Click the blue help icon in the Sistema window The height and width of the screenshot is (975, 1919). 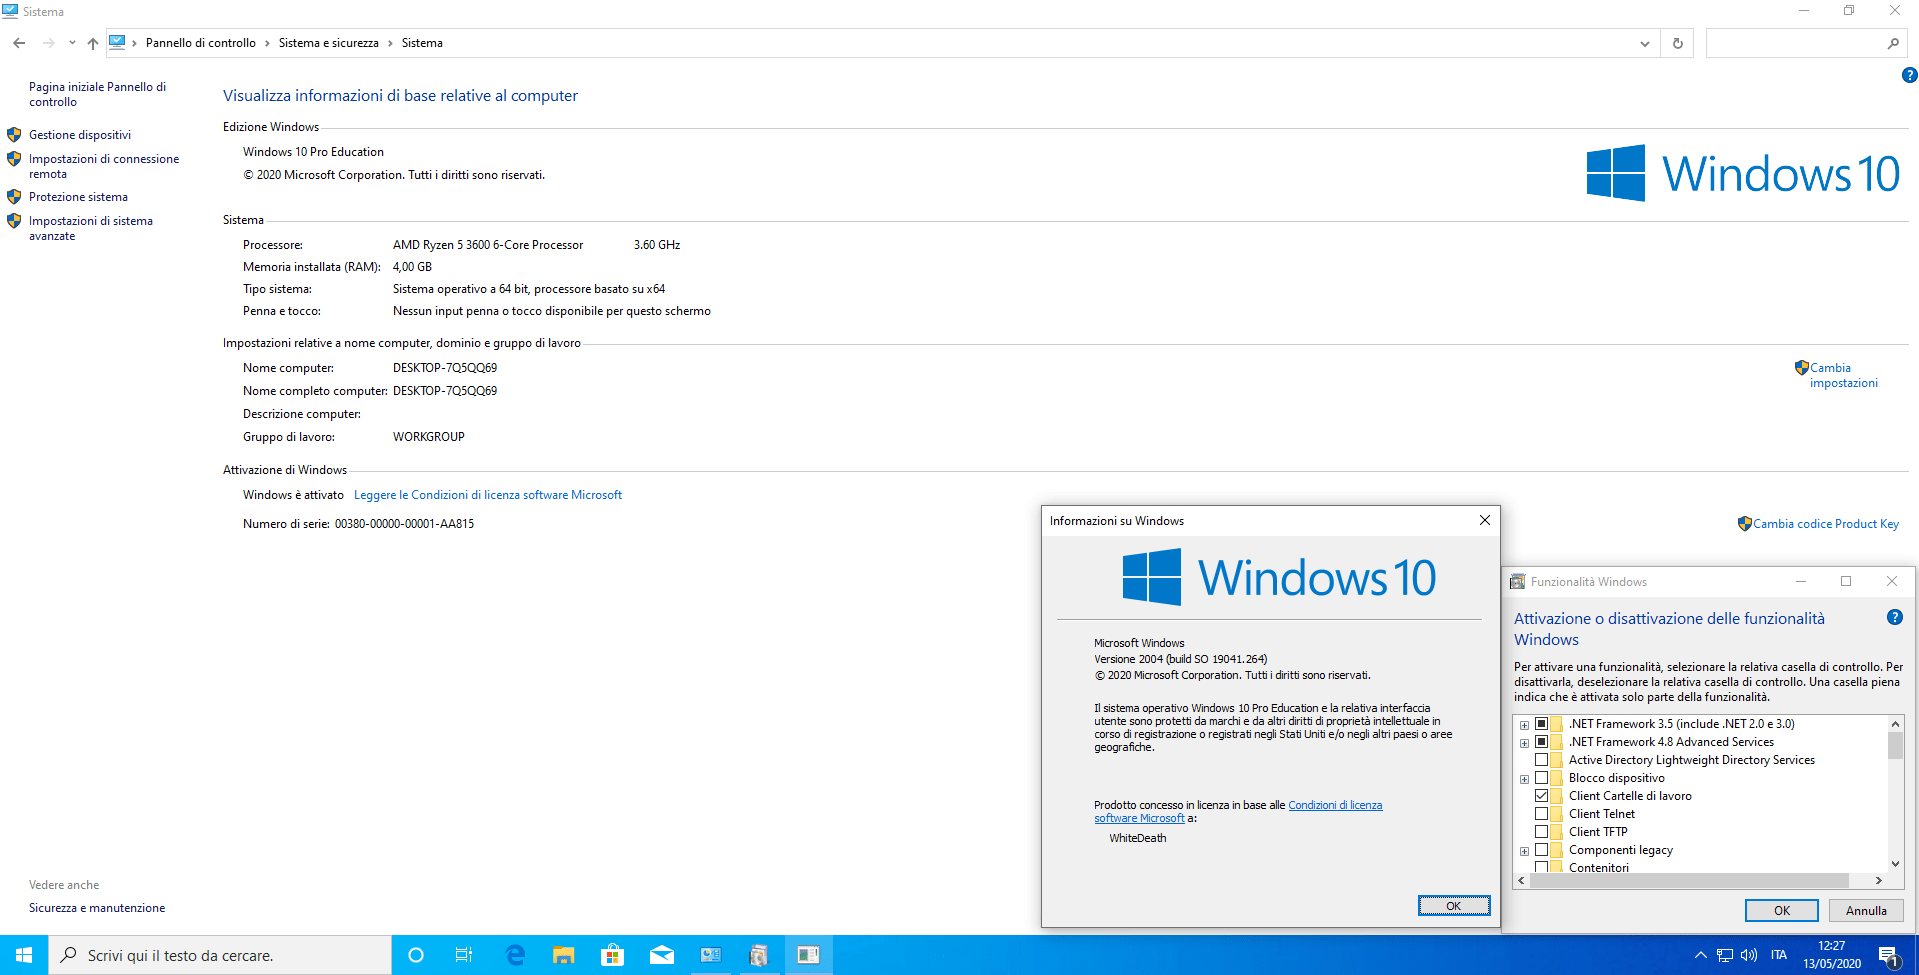(x=1909, y=75)
